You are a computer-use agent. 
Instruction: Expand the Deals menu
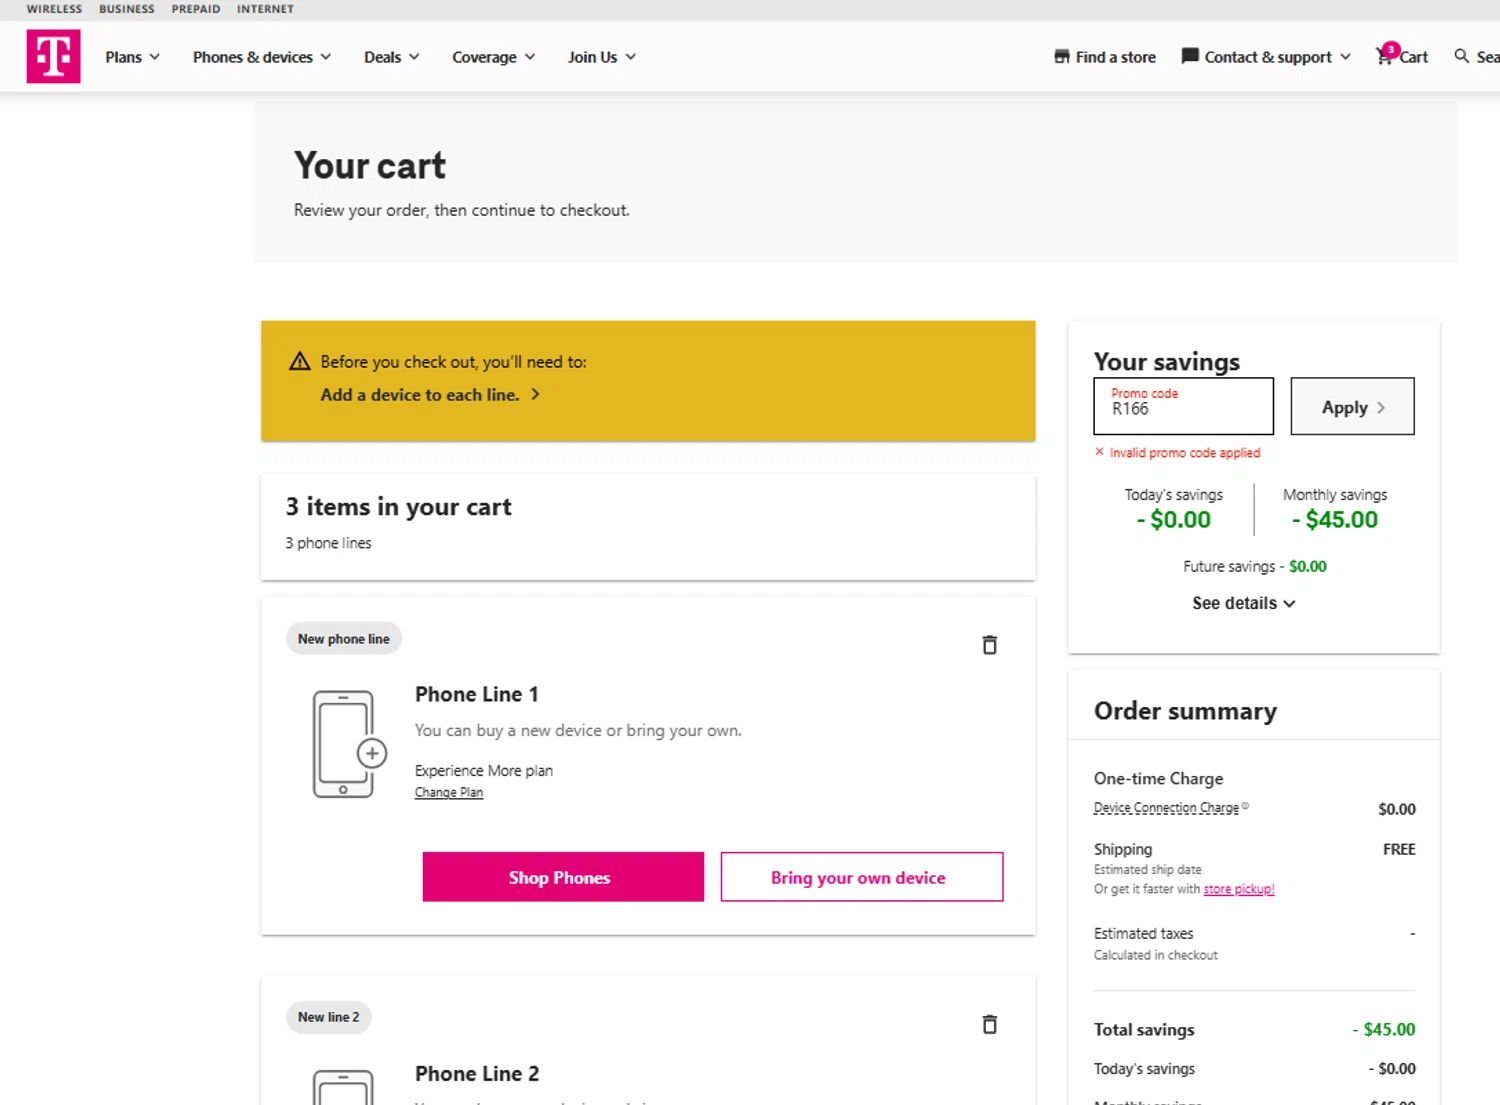pyautogui.click(x=392, y=57)
